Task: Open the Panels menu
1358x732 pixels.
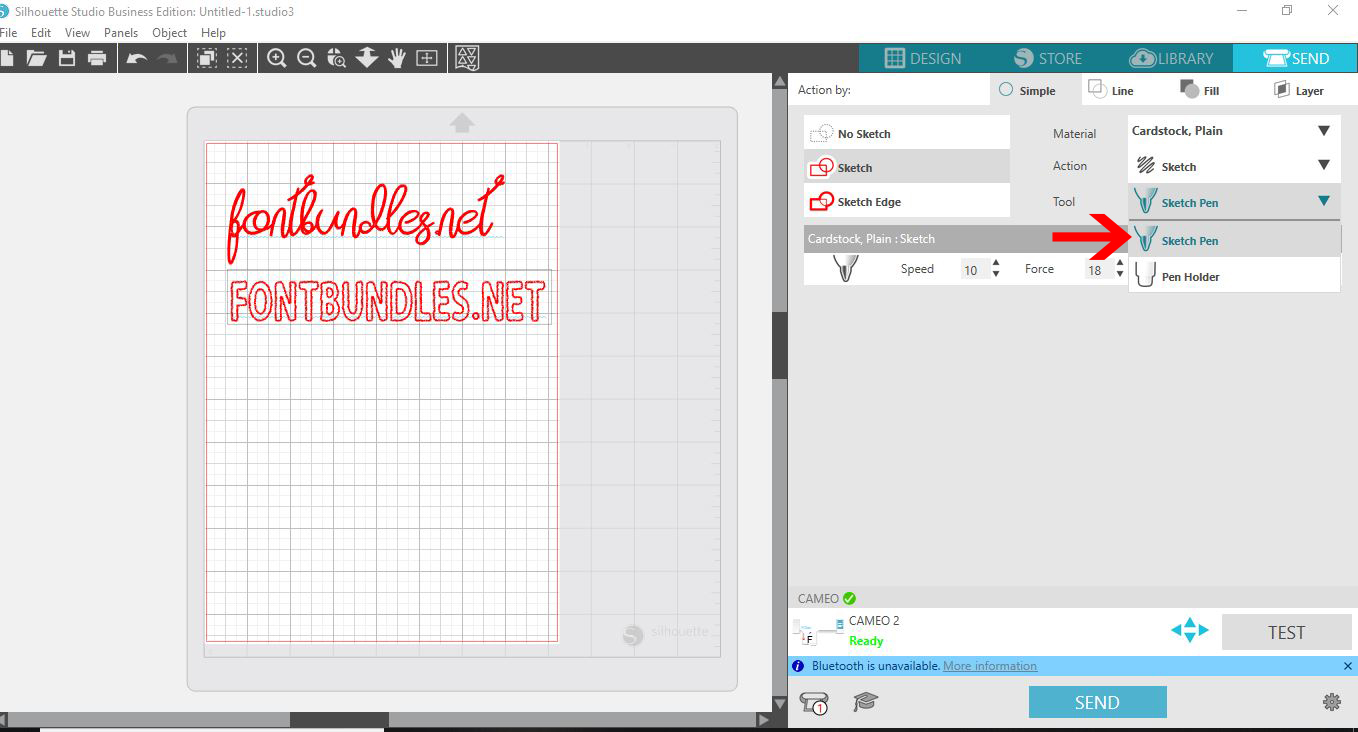Action: [121, 32]
